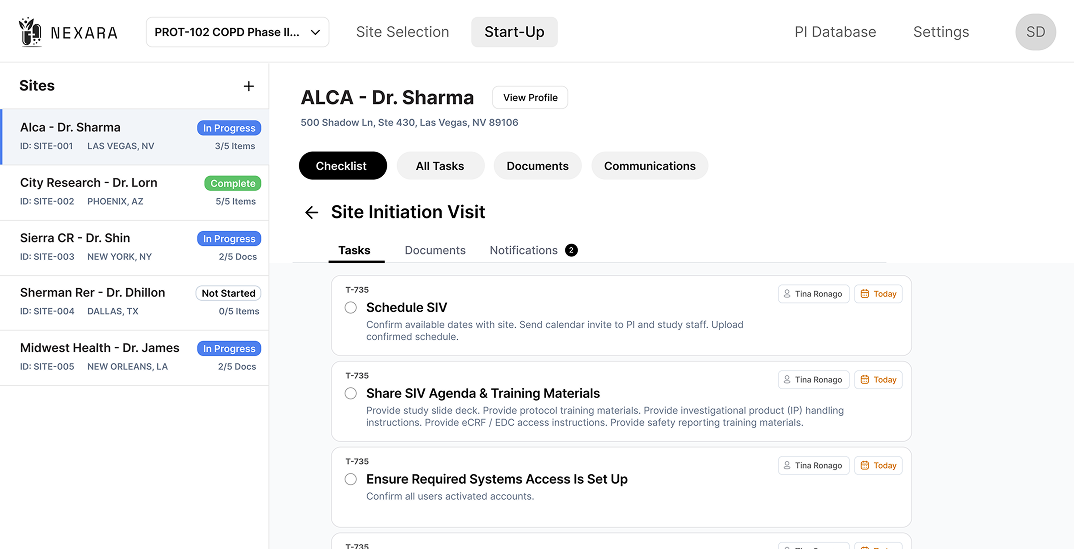
Task: Click the View Profile button
Action: (x=530, y=98)
